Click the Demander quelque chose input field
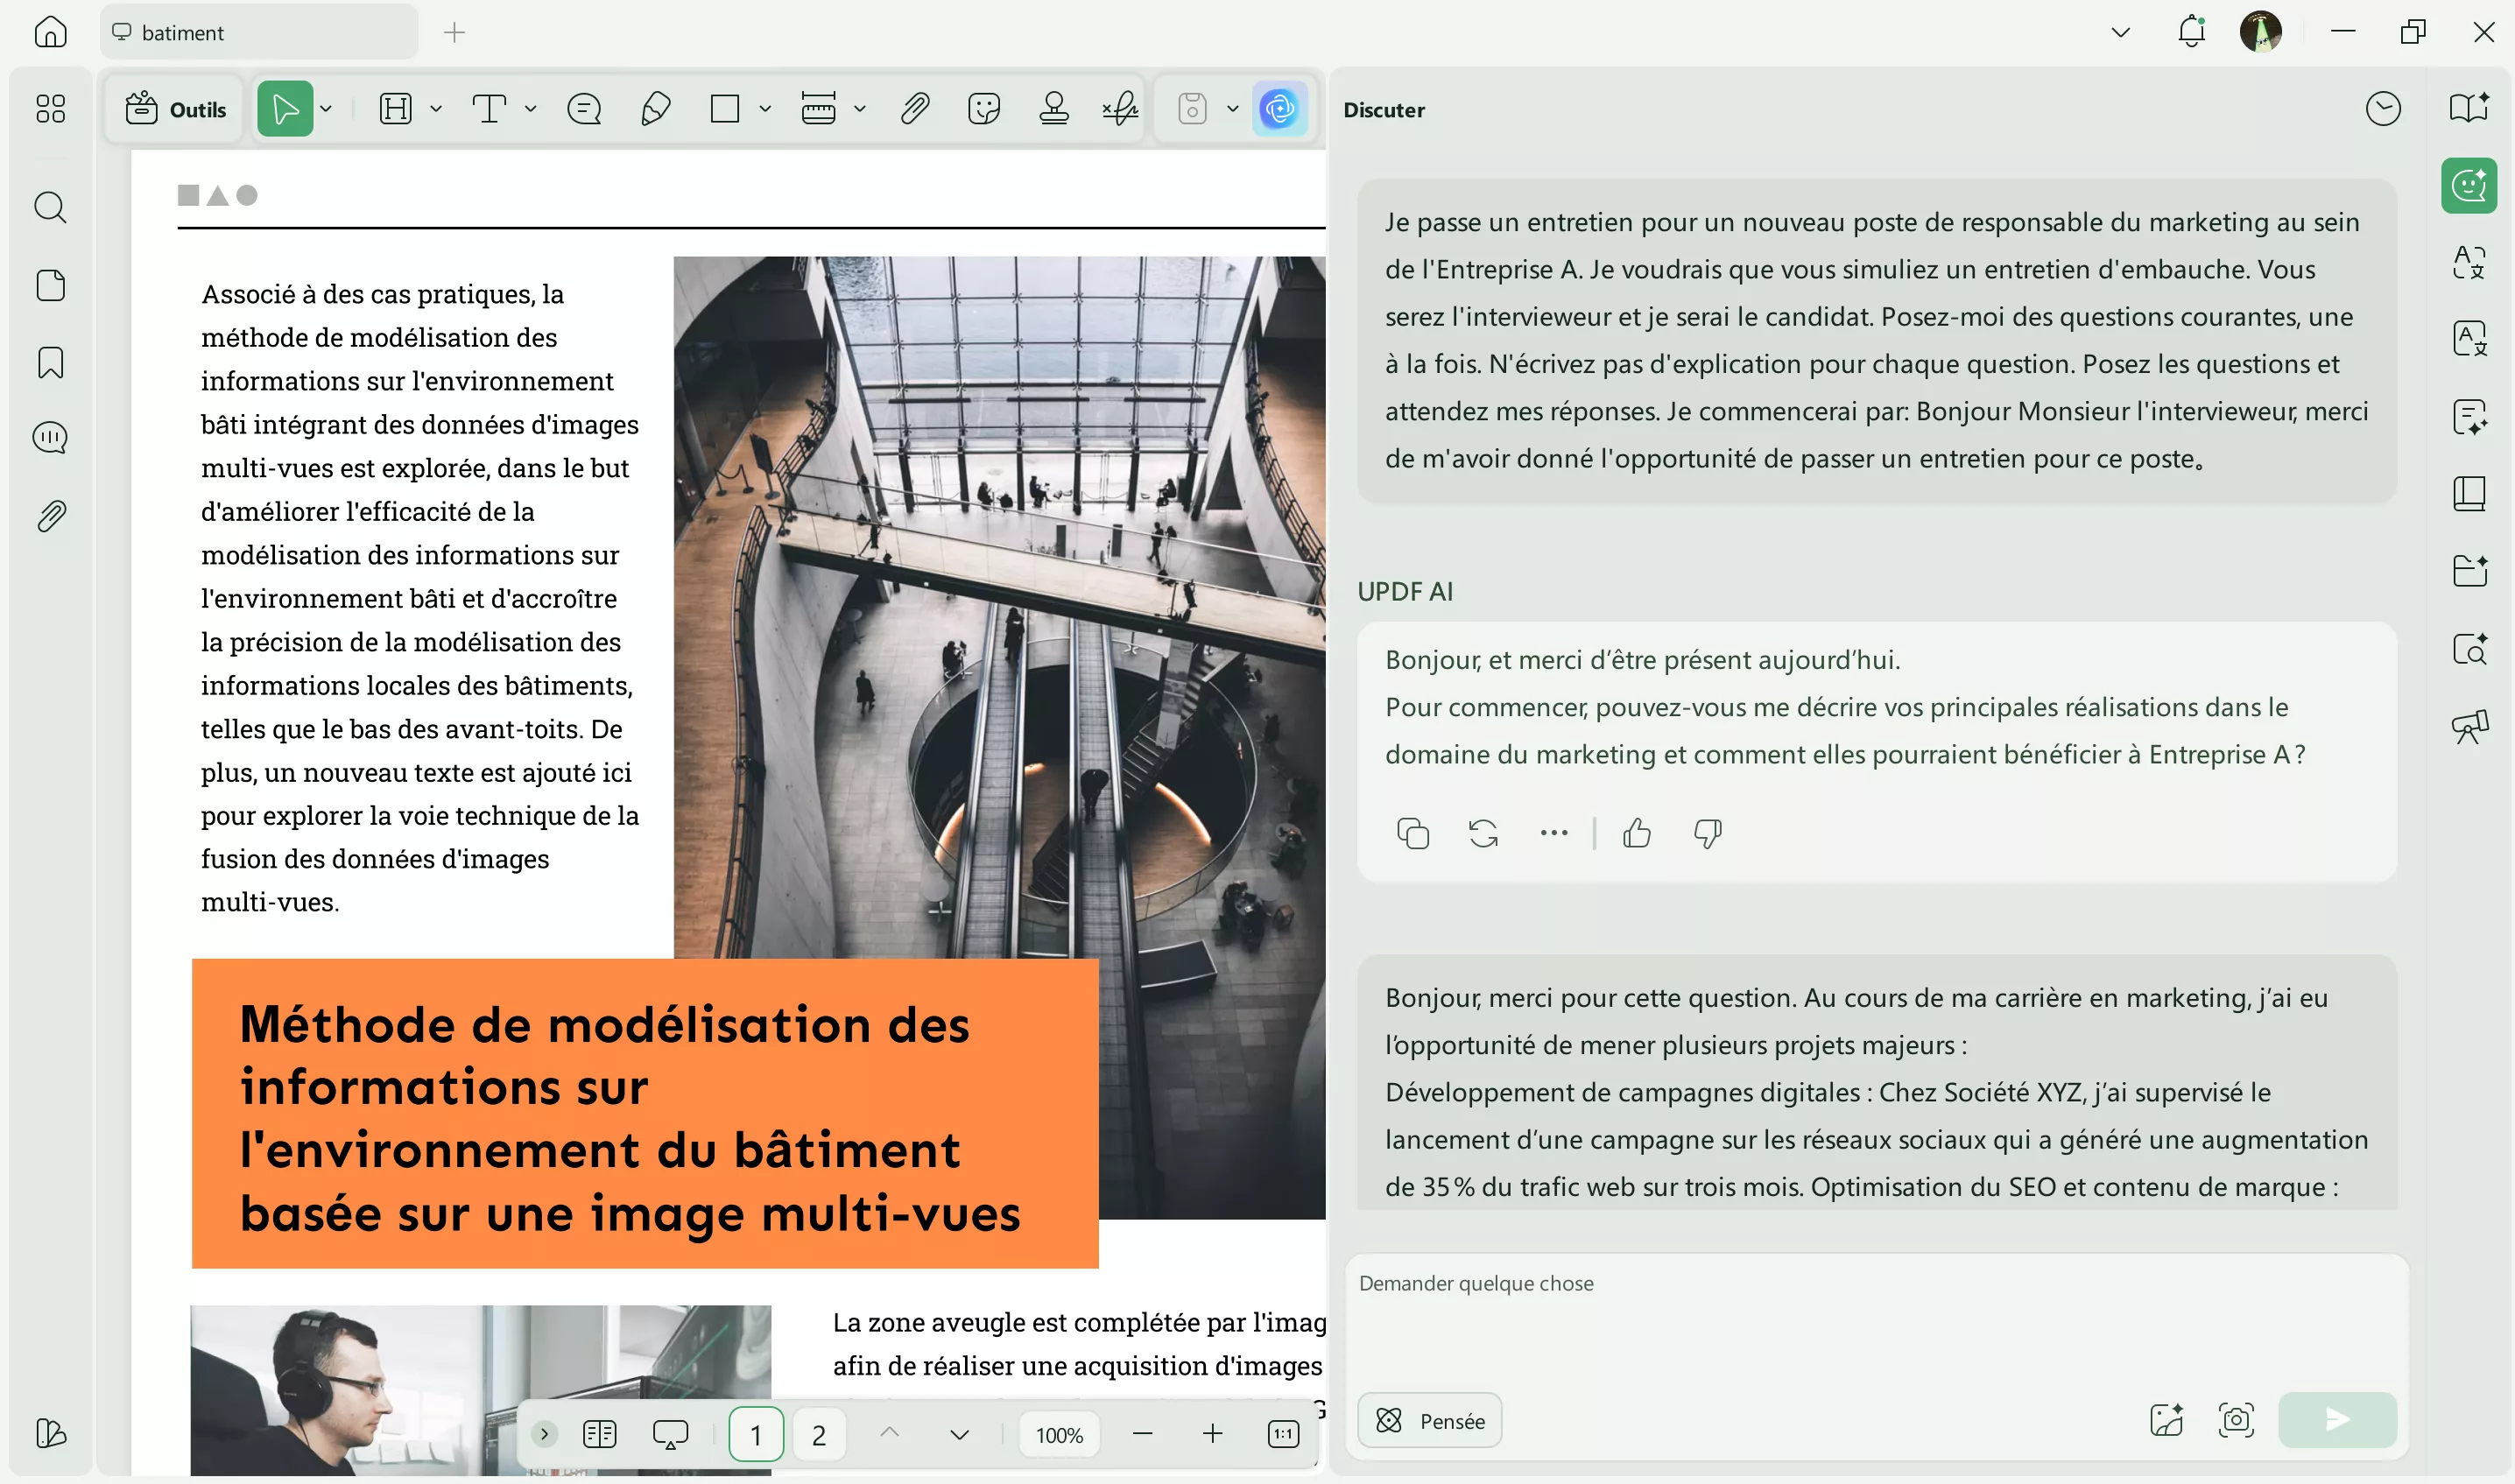Image resolution: width=2515 pixels, height=1484 pixels. point(1870,1310)
